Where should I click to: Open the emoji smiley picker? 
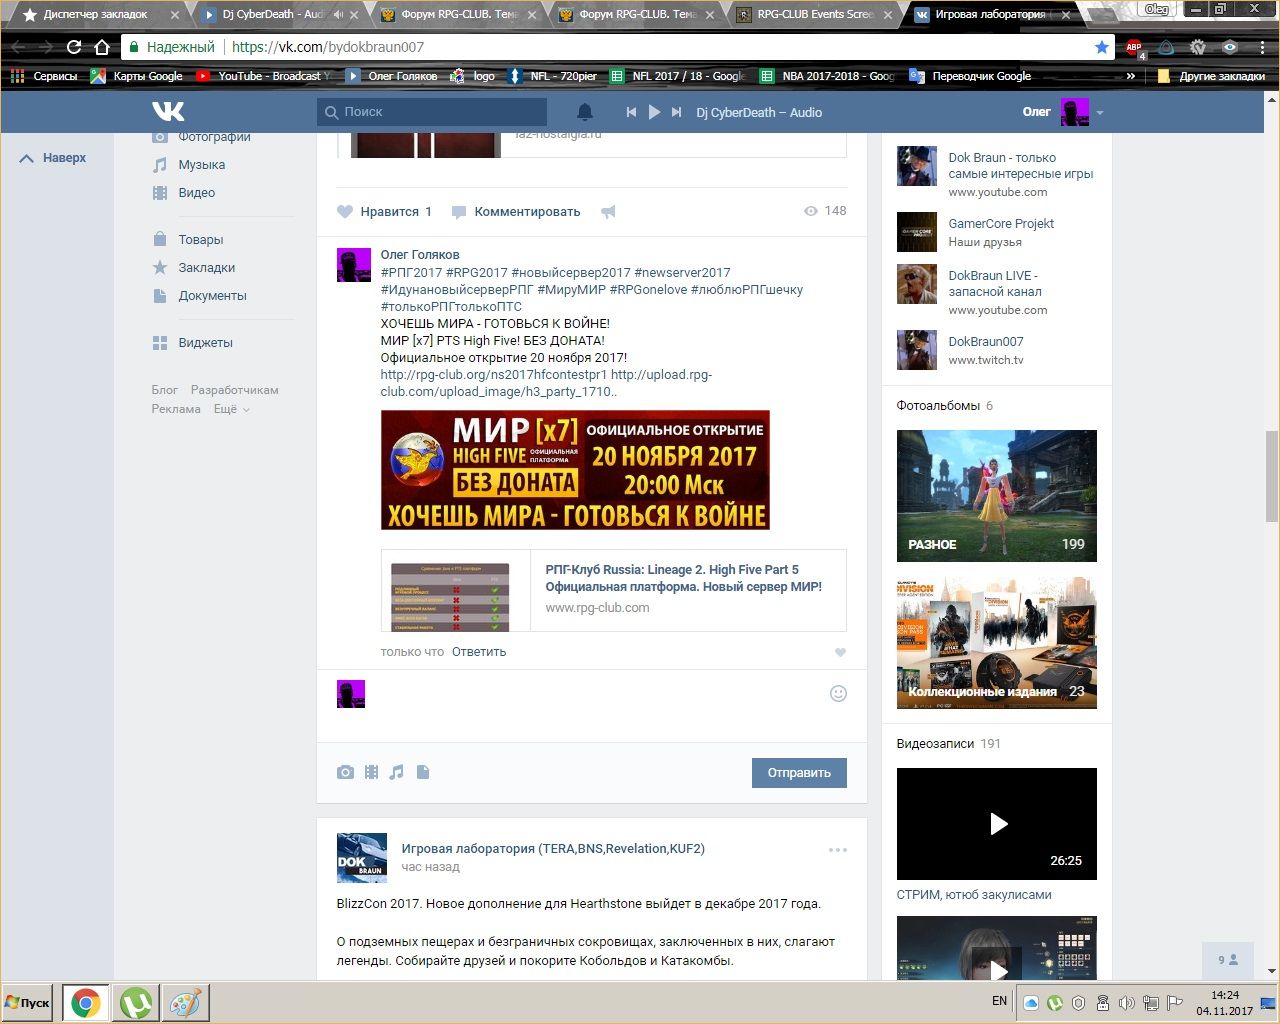tap(838, 694)
